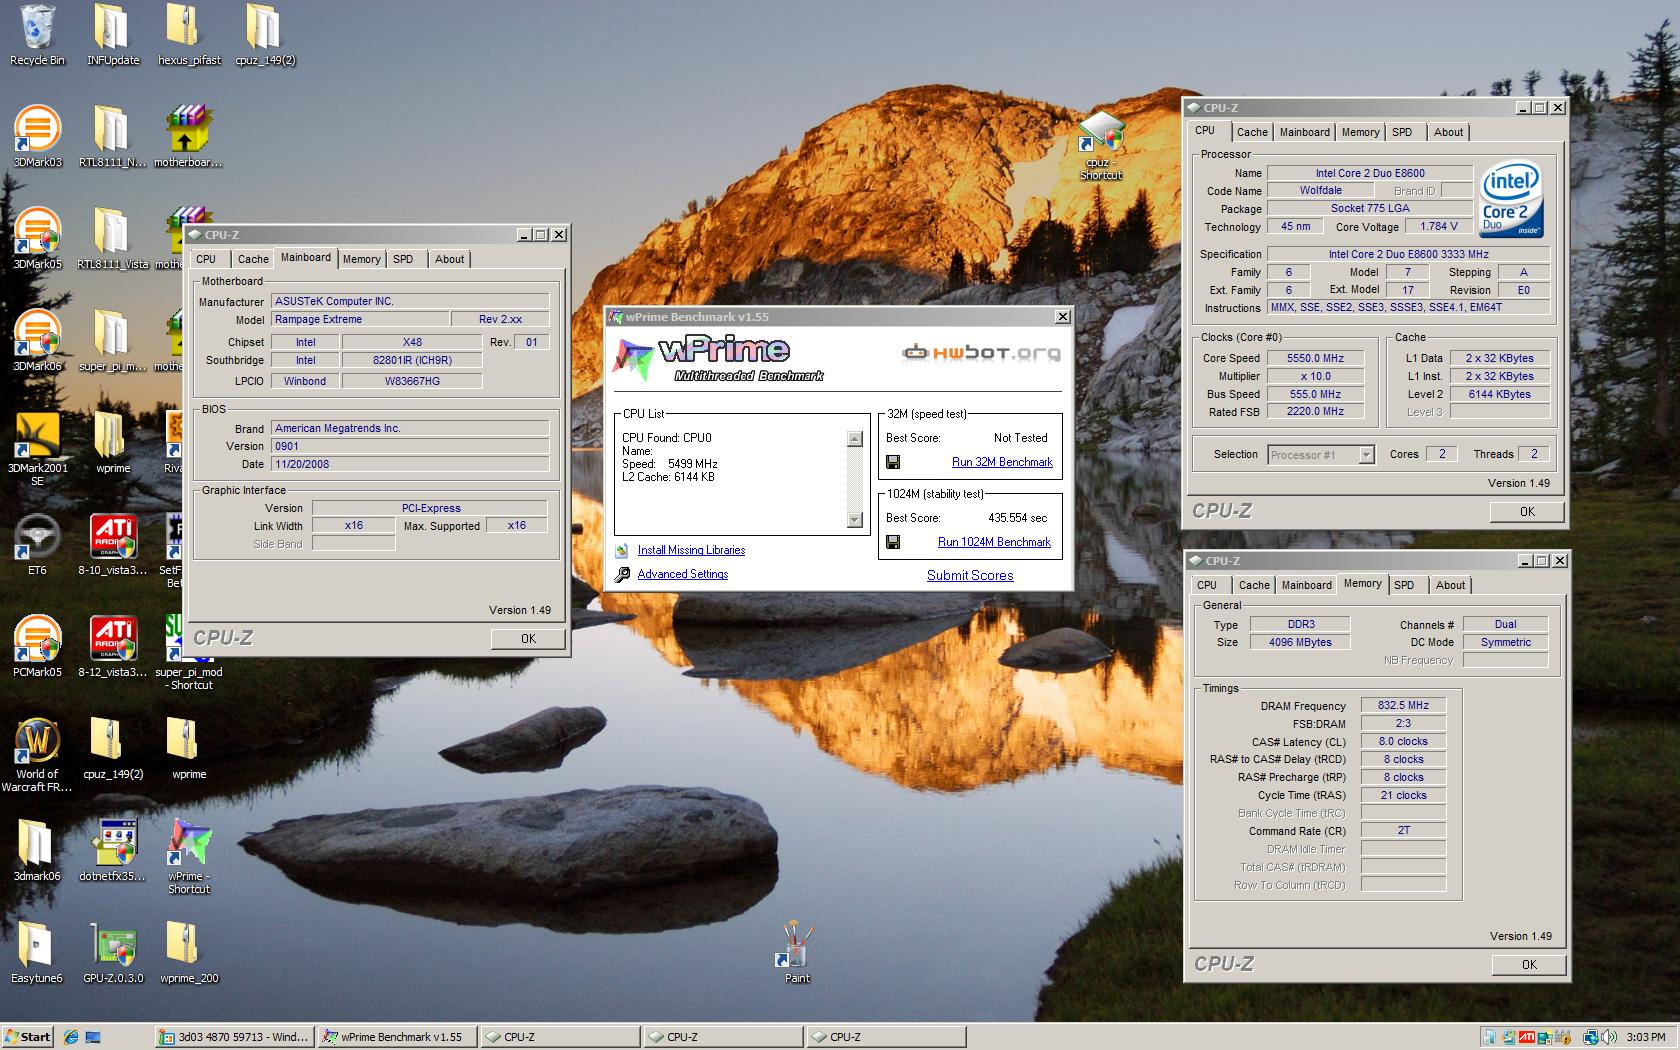This screenshot has width=1680, height=1050.
Task: Select the Cache tab in Mainboard CPU-Z window
Action: coord(253,259)
